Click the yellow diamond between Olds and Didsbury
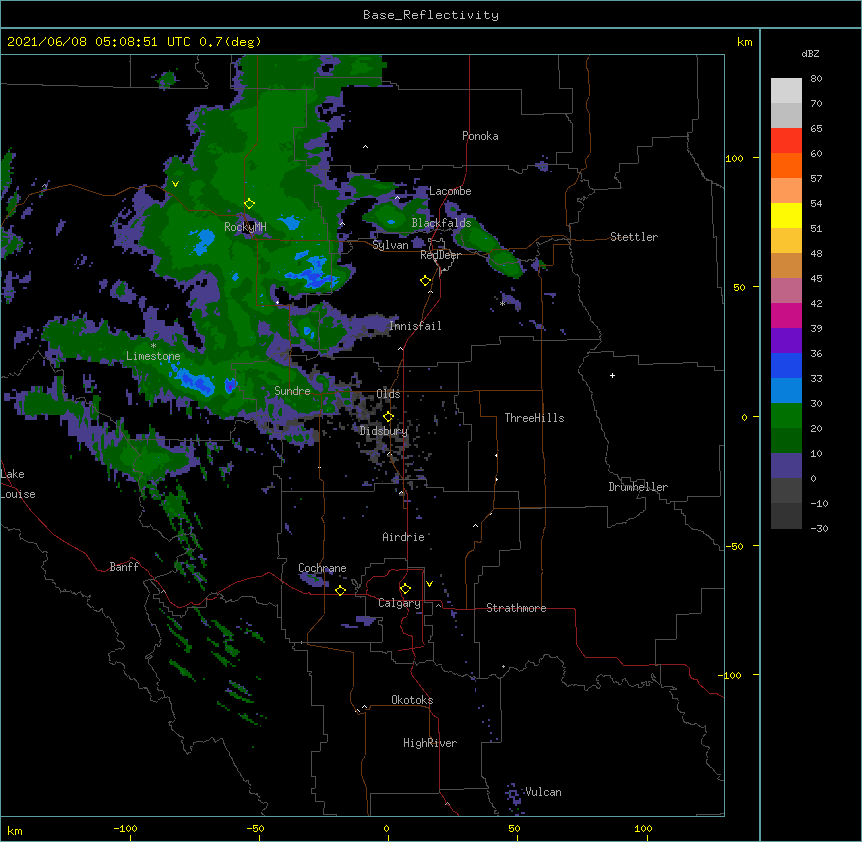Screen dimensions: 862x842 tap(388, 416)
